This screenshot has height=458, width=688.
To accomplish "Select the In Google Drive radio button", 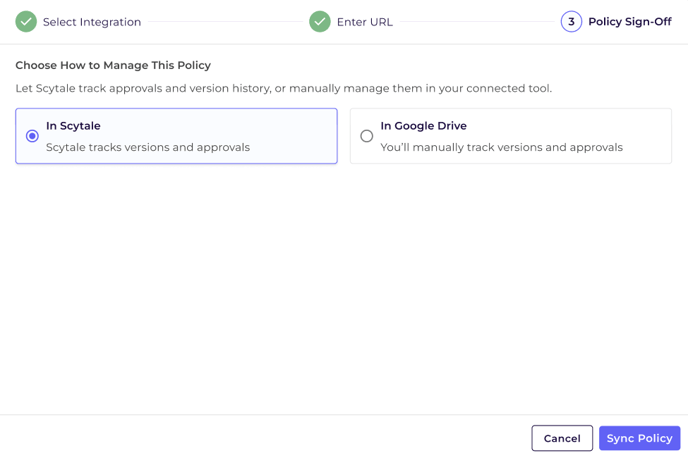I will click(366, 136).
